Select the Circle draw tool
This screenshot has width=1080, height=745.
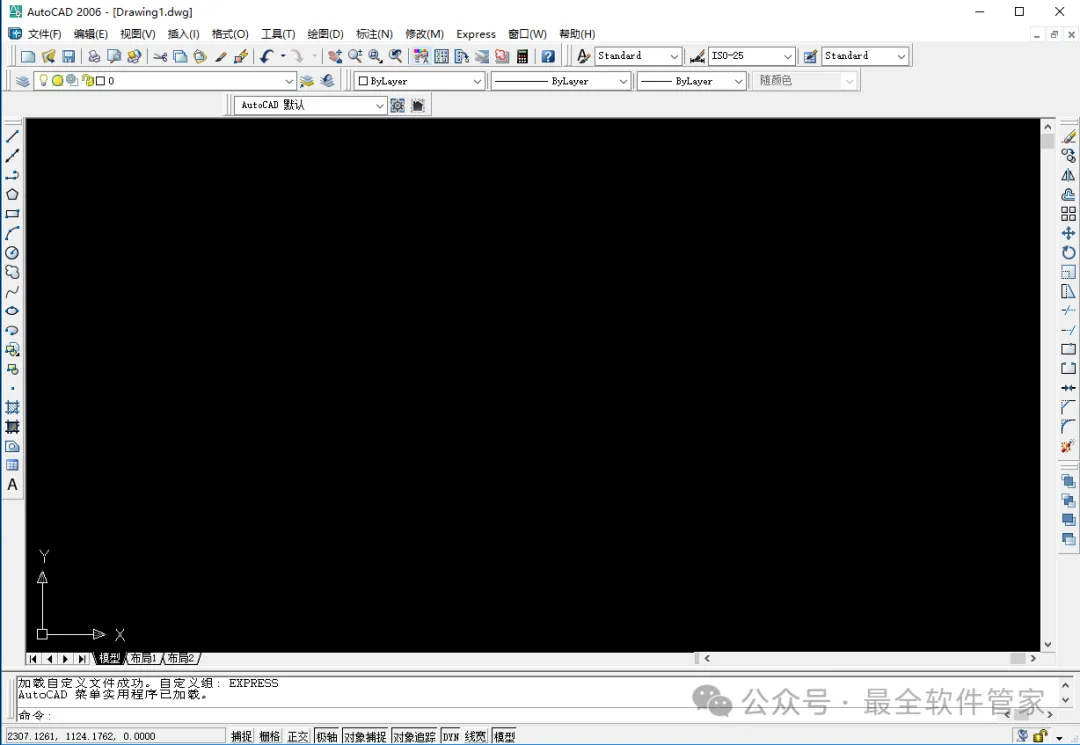pyautogui.click(x=12, y=253)
